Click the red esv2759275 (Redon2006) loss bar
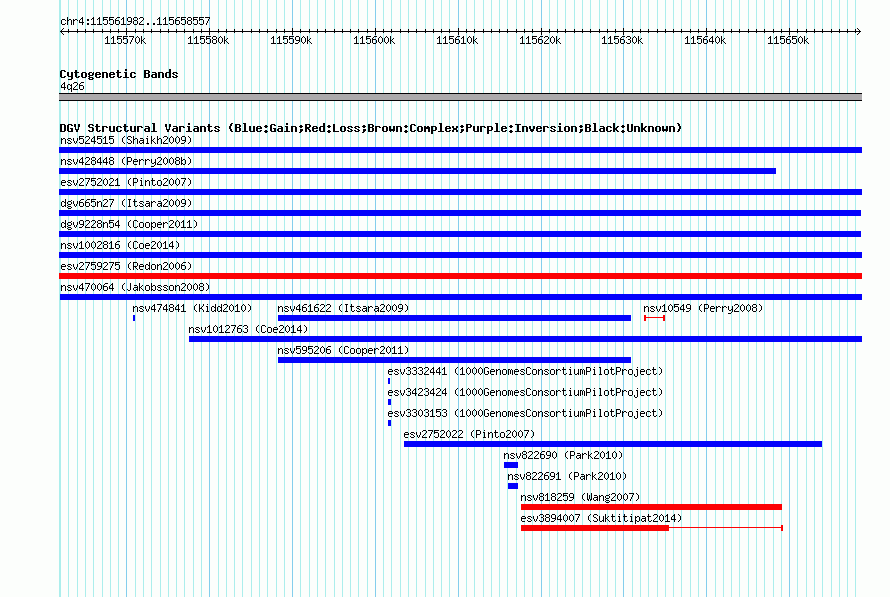 460,276
